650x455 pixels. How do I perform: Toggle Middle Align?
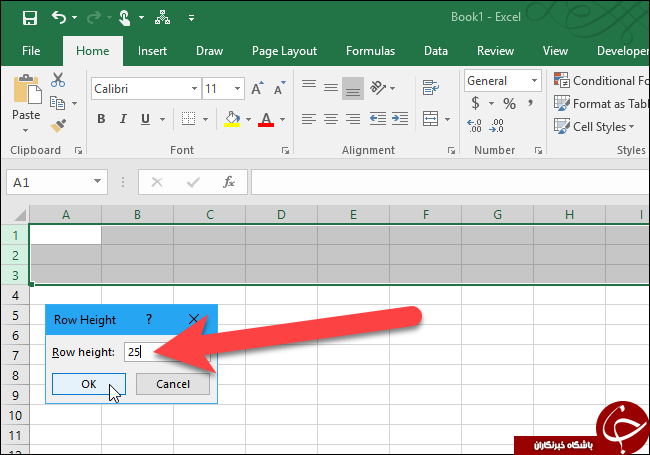point(331,88)
